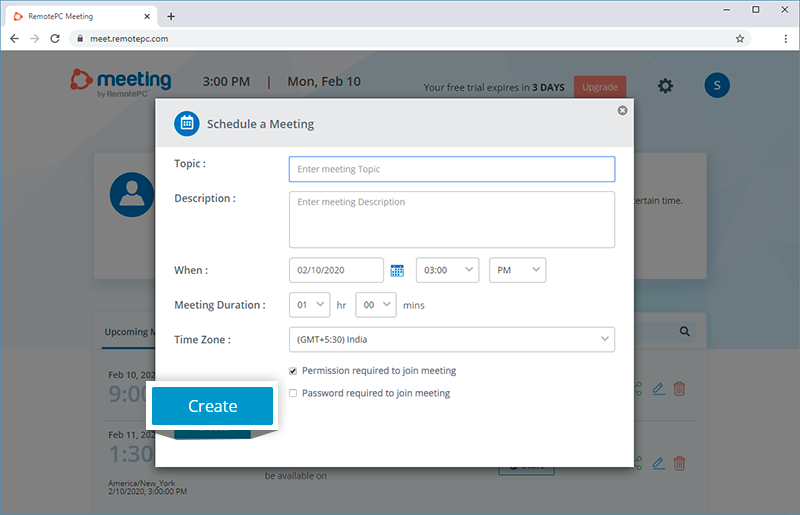Click the Create button
800x515 pixels.
coord(212,406)
